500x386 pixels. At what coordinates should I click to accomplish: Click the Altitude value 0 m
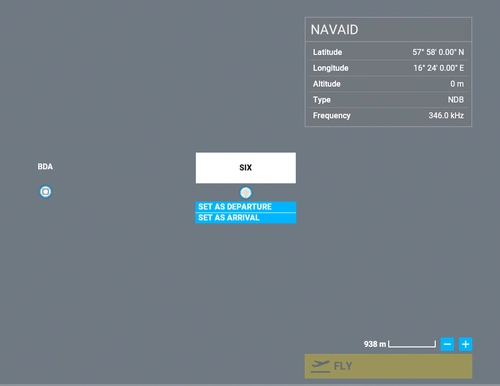[x=457, y=84]
